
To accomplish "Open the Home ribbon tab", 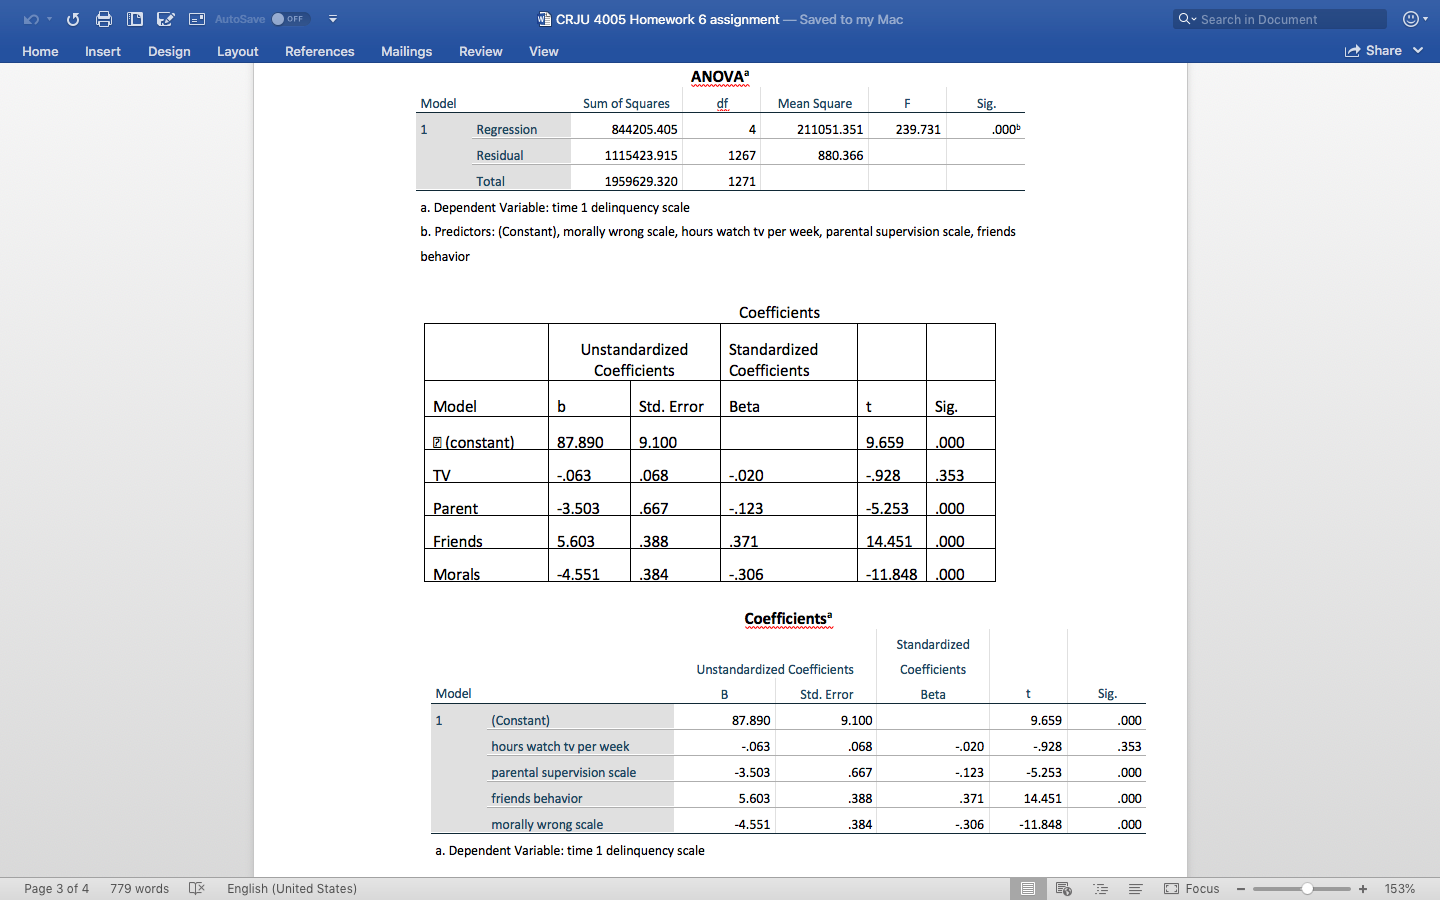I will tap(40, 51).
